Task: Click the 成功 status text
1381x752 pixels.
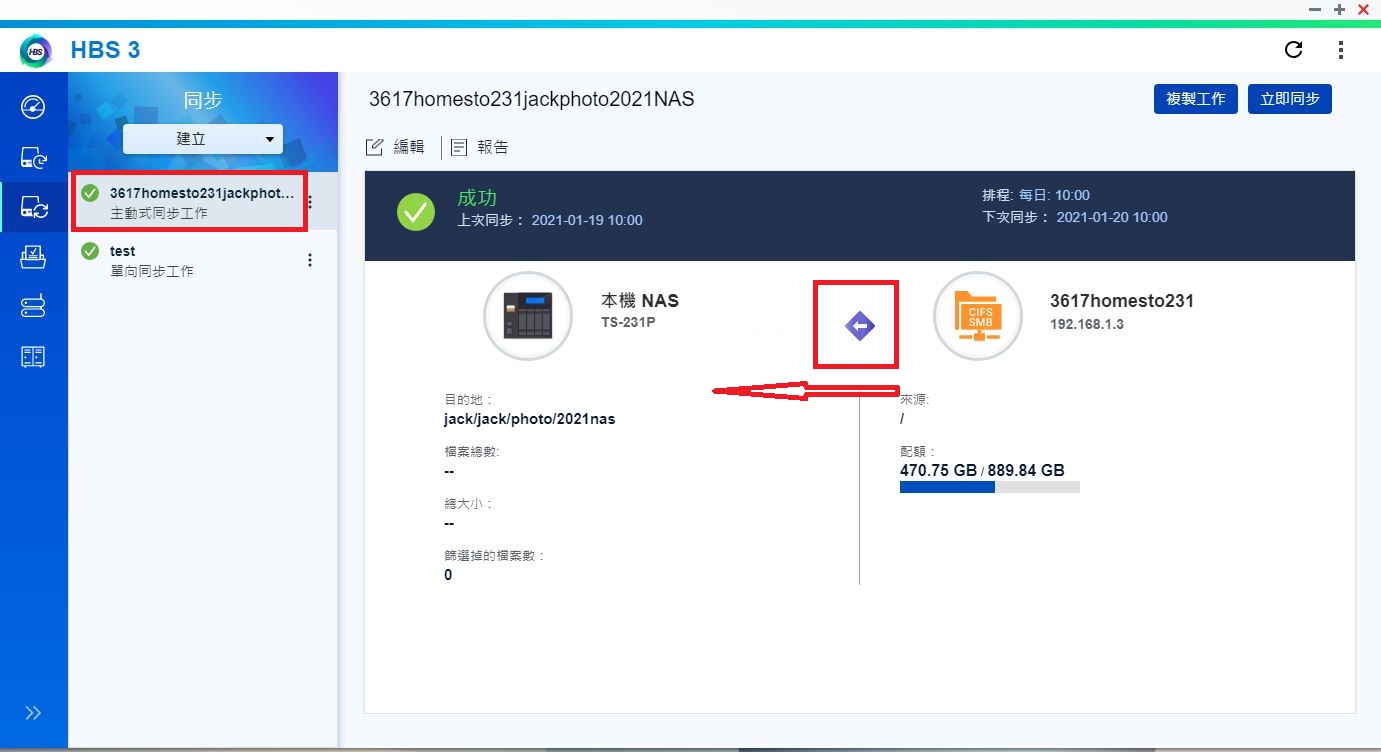Action: pos(477,198)
